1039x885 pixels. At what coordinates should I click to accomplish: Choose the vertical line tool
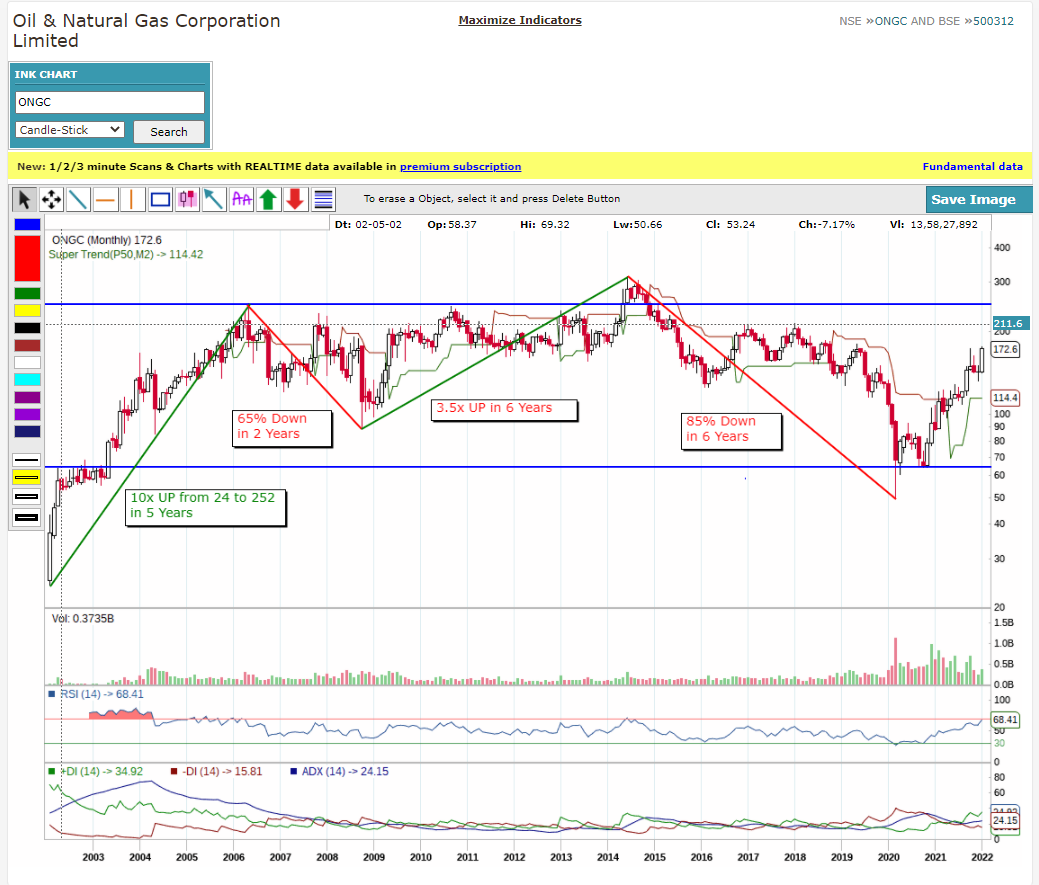[133, 199]
